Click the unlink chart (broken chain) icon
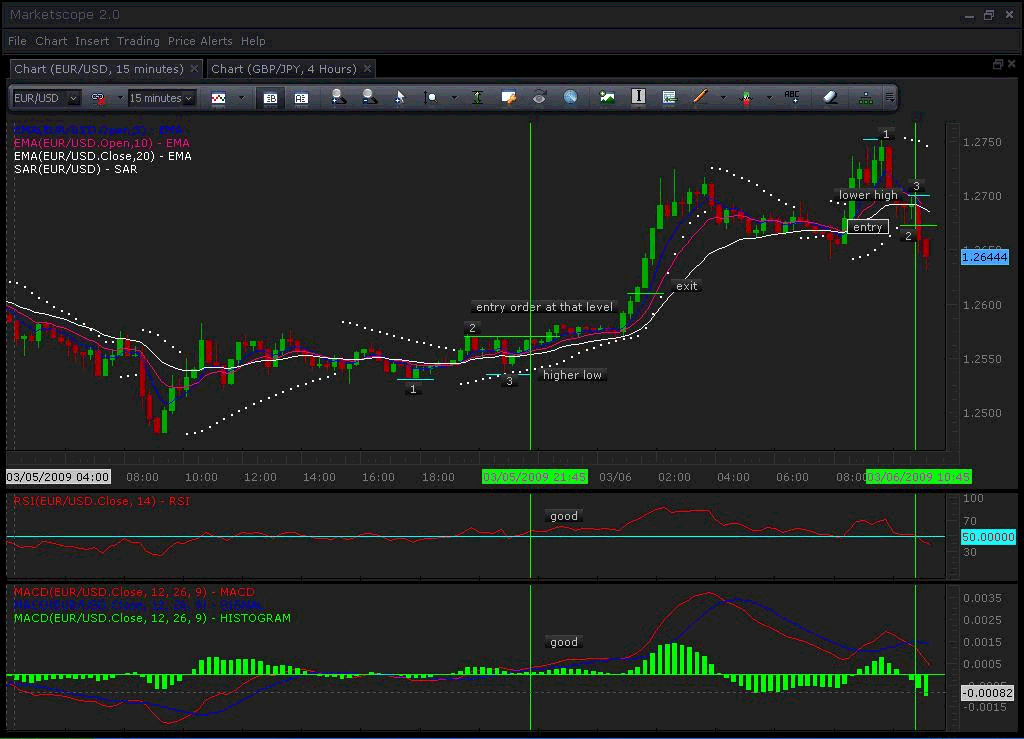This screenshot has height=739, width=1024. (x=98, y=98)
